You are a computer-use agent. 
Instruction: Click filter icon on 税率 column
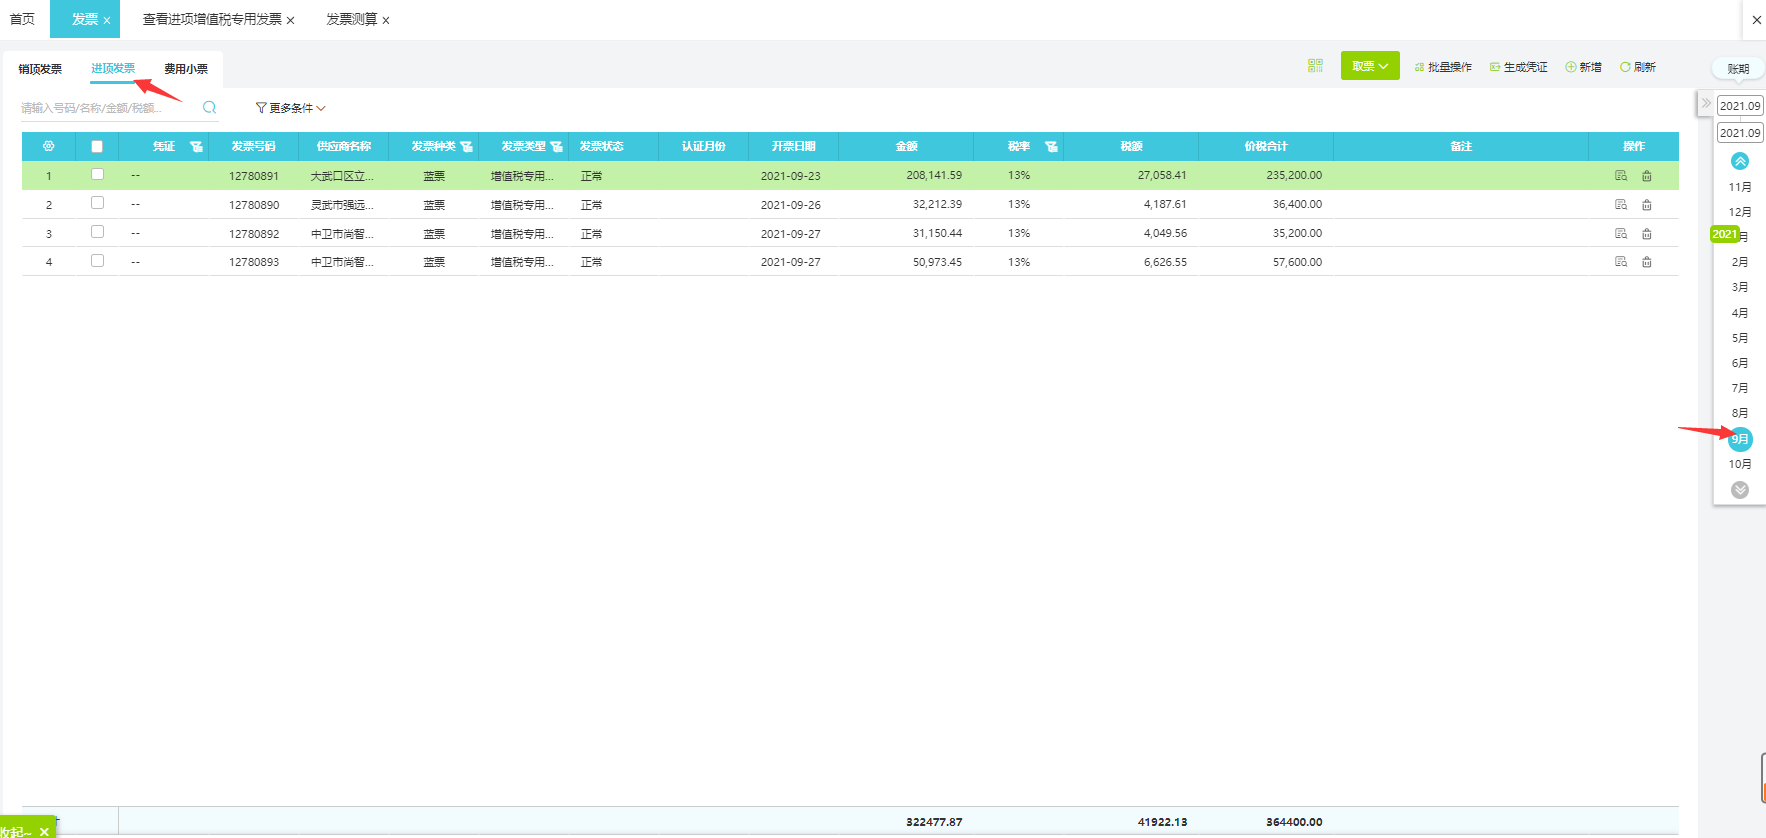[1051, 147]
